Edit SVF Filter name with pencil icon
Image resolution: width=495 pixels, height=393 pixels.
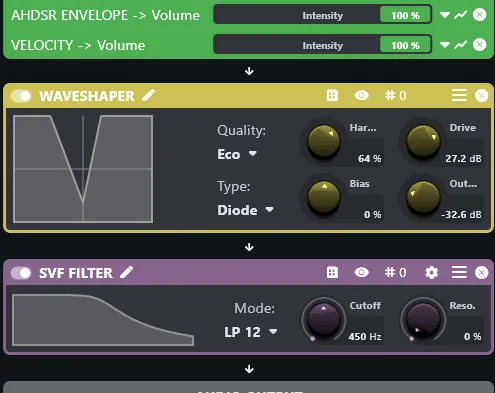coord(127,272)
